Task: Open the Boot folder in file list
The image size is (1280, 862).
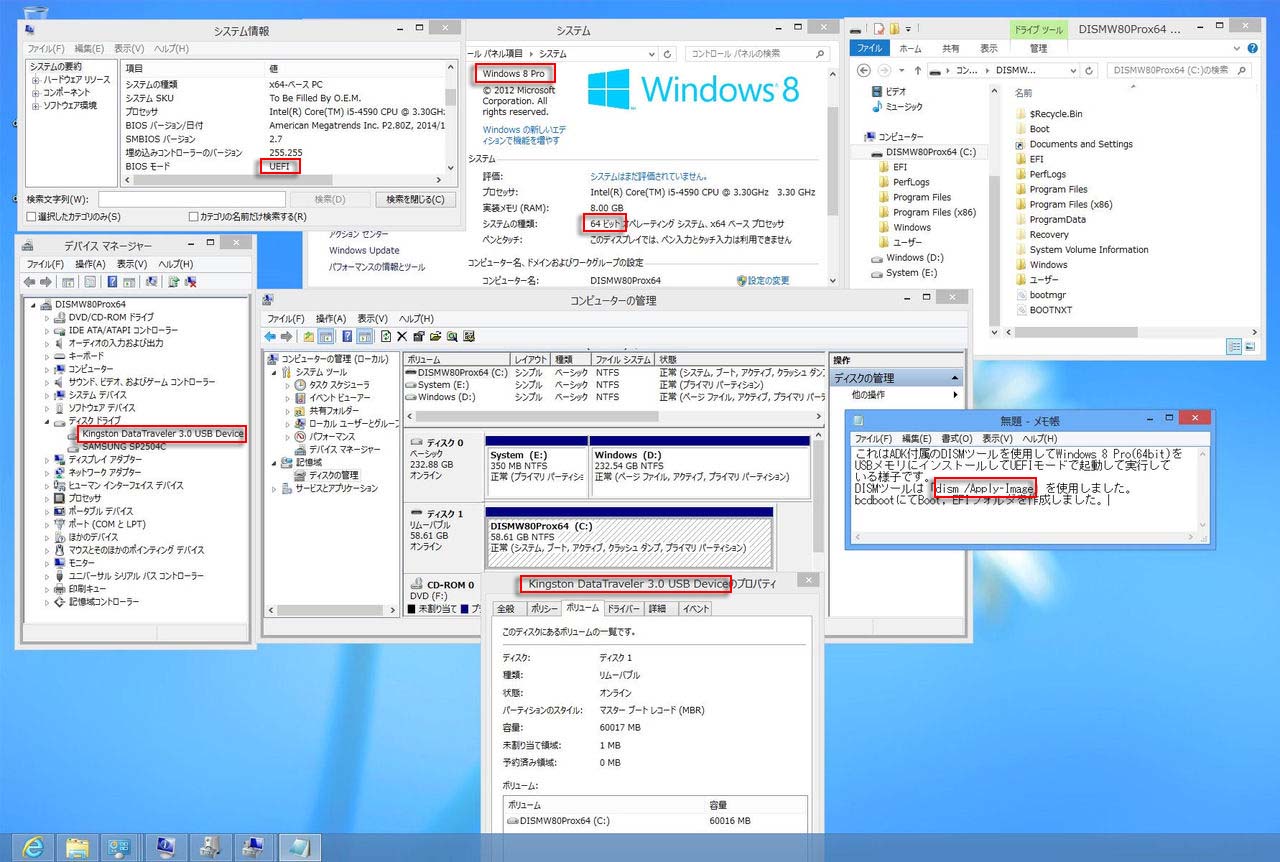Action: coord(1039,129)
